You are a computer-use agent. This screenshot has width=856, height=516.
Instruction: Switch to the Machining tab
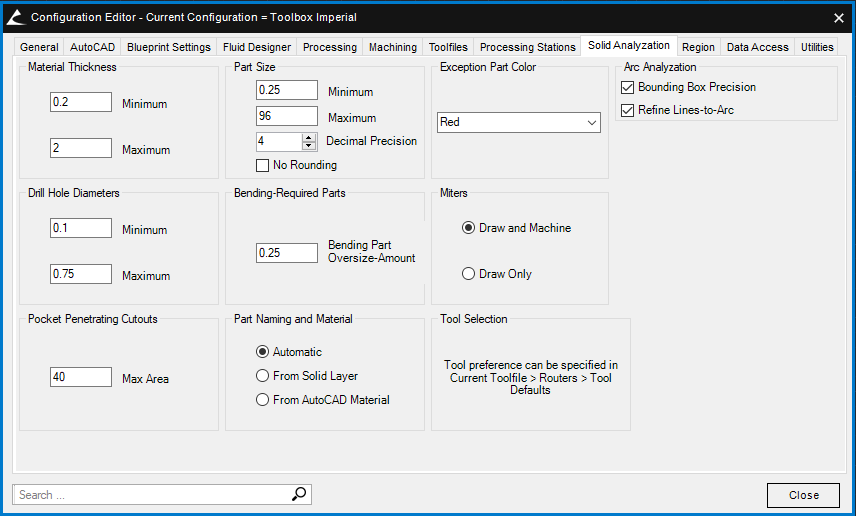(x=392, y=47)
